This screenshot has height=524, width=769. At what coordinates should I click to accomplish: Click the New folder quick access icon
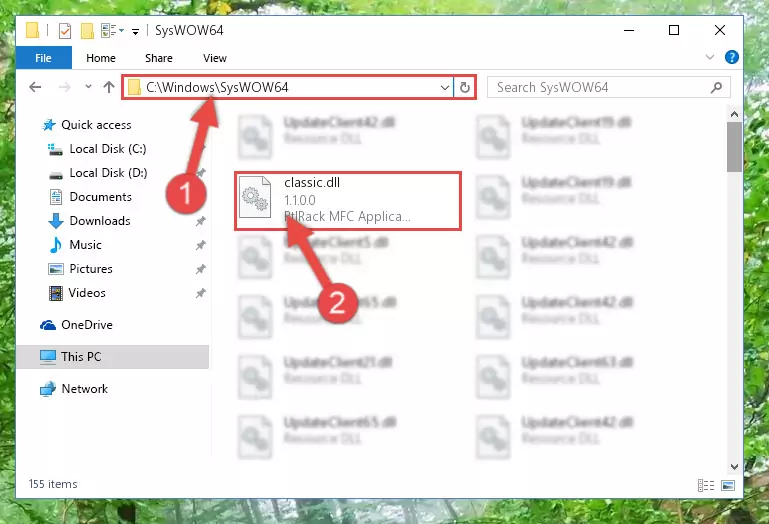[87, 30]
